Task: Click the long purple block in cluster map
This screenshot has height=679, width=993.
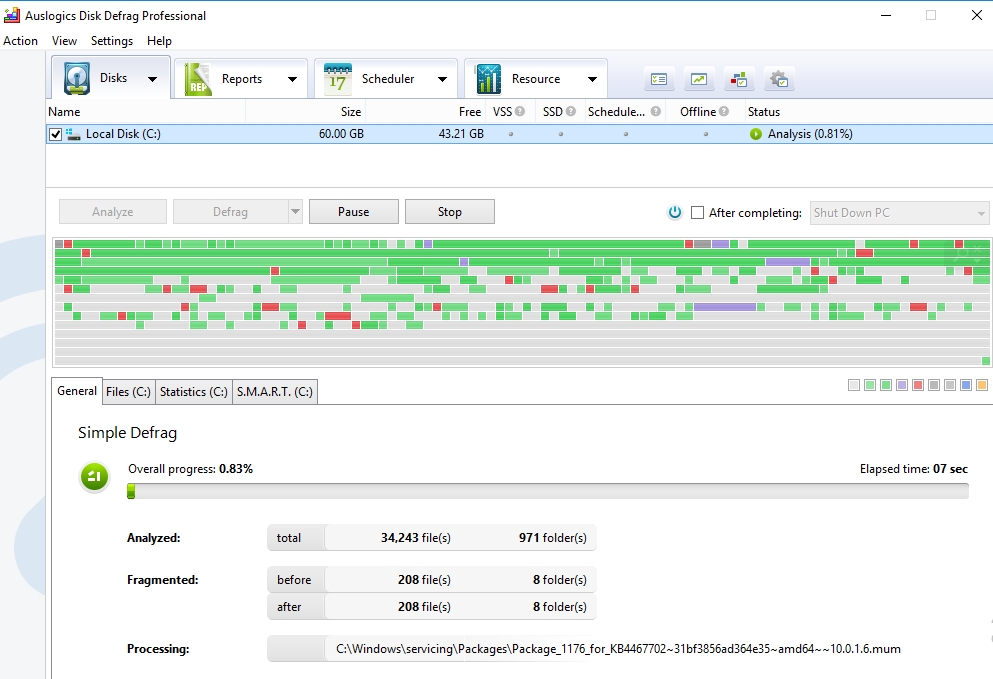Action: (724, 307)
